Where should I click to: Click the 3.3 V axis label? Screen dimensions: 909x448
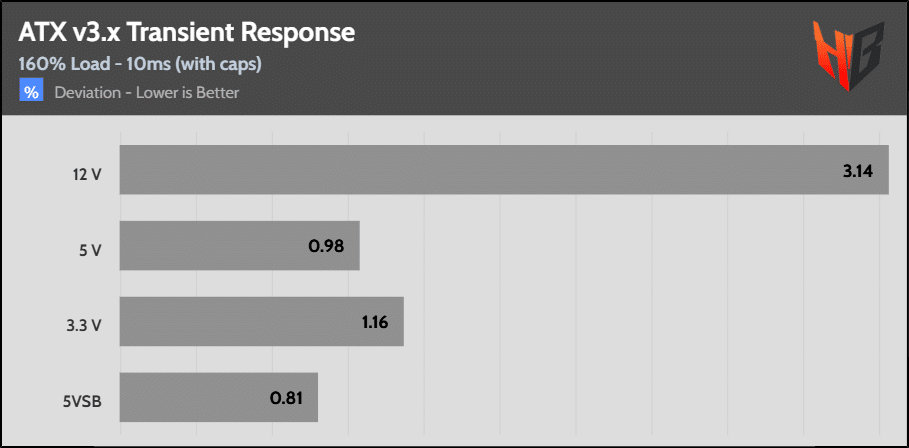pos(87,322)
